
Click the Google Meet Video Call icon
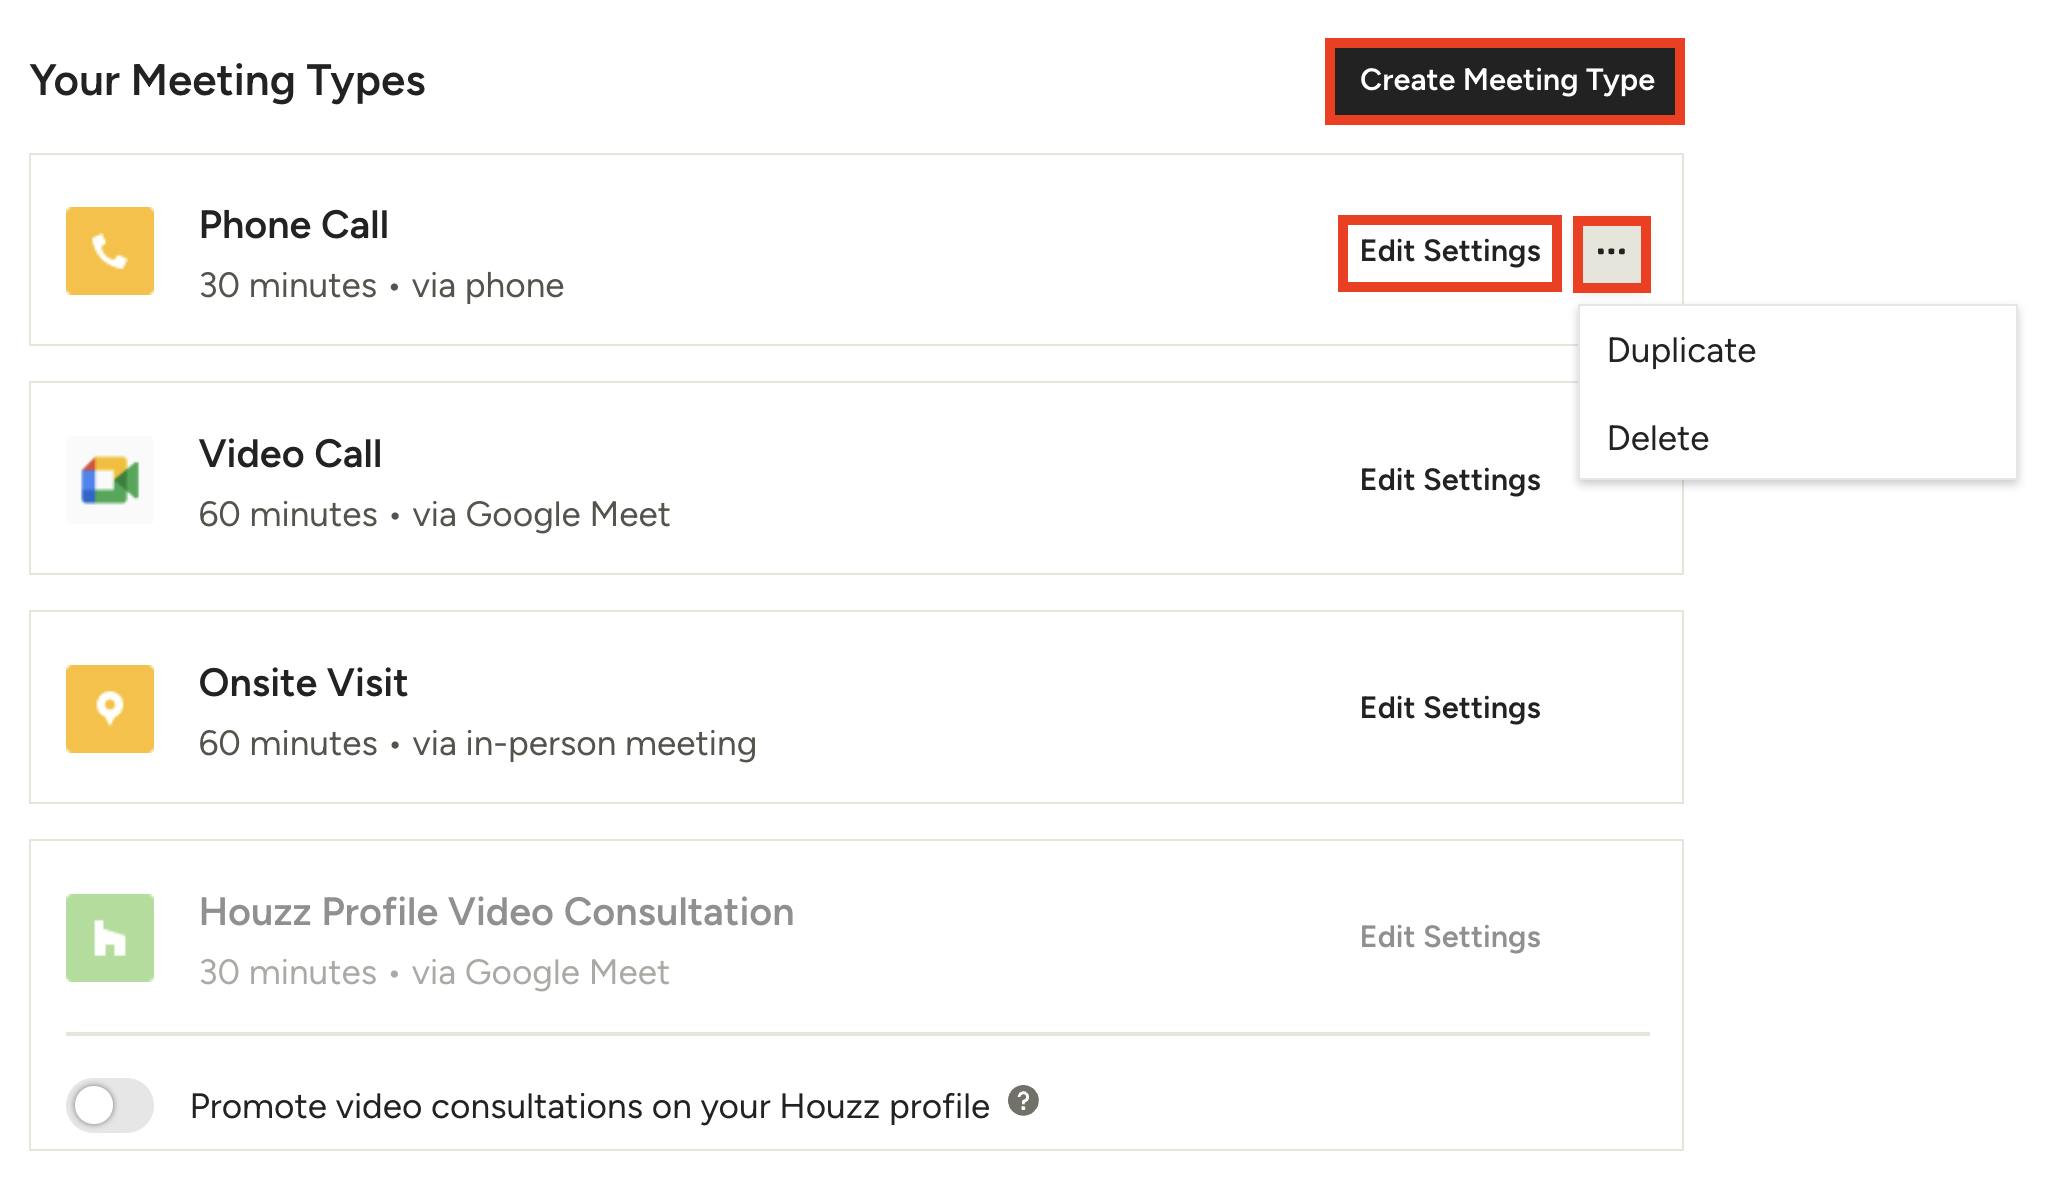pos(110,480)
